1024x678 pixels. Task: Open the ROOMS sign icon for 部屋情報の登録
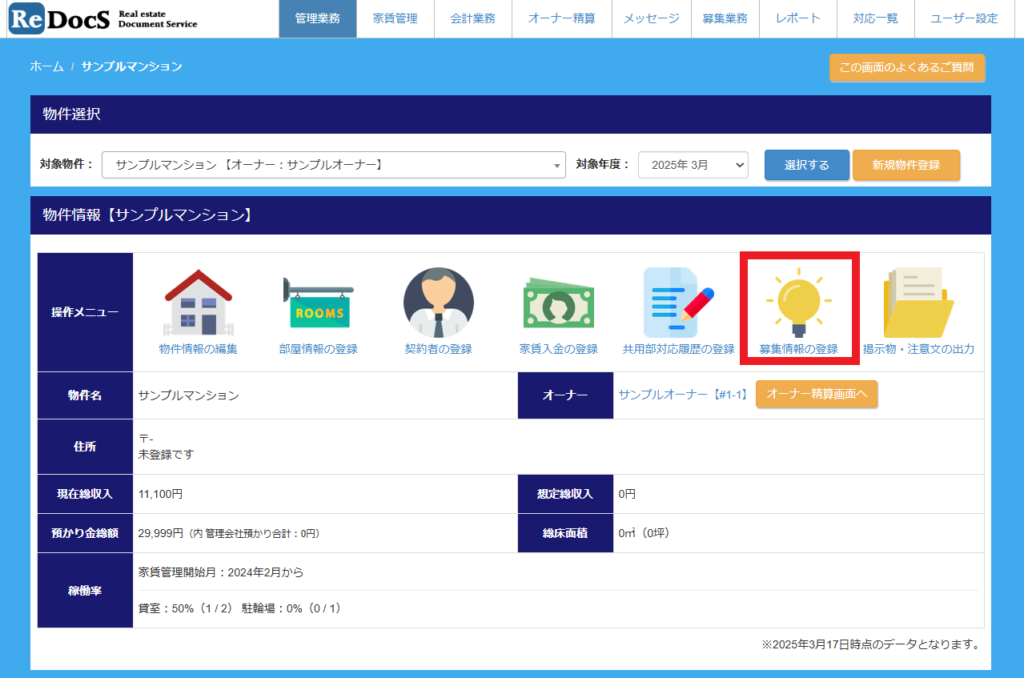pos(318,302)
